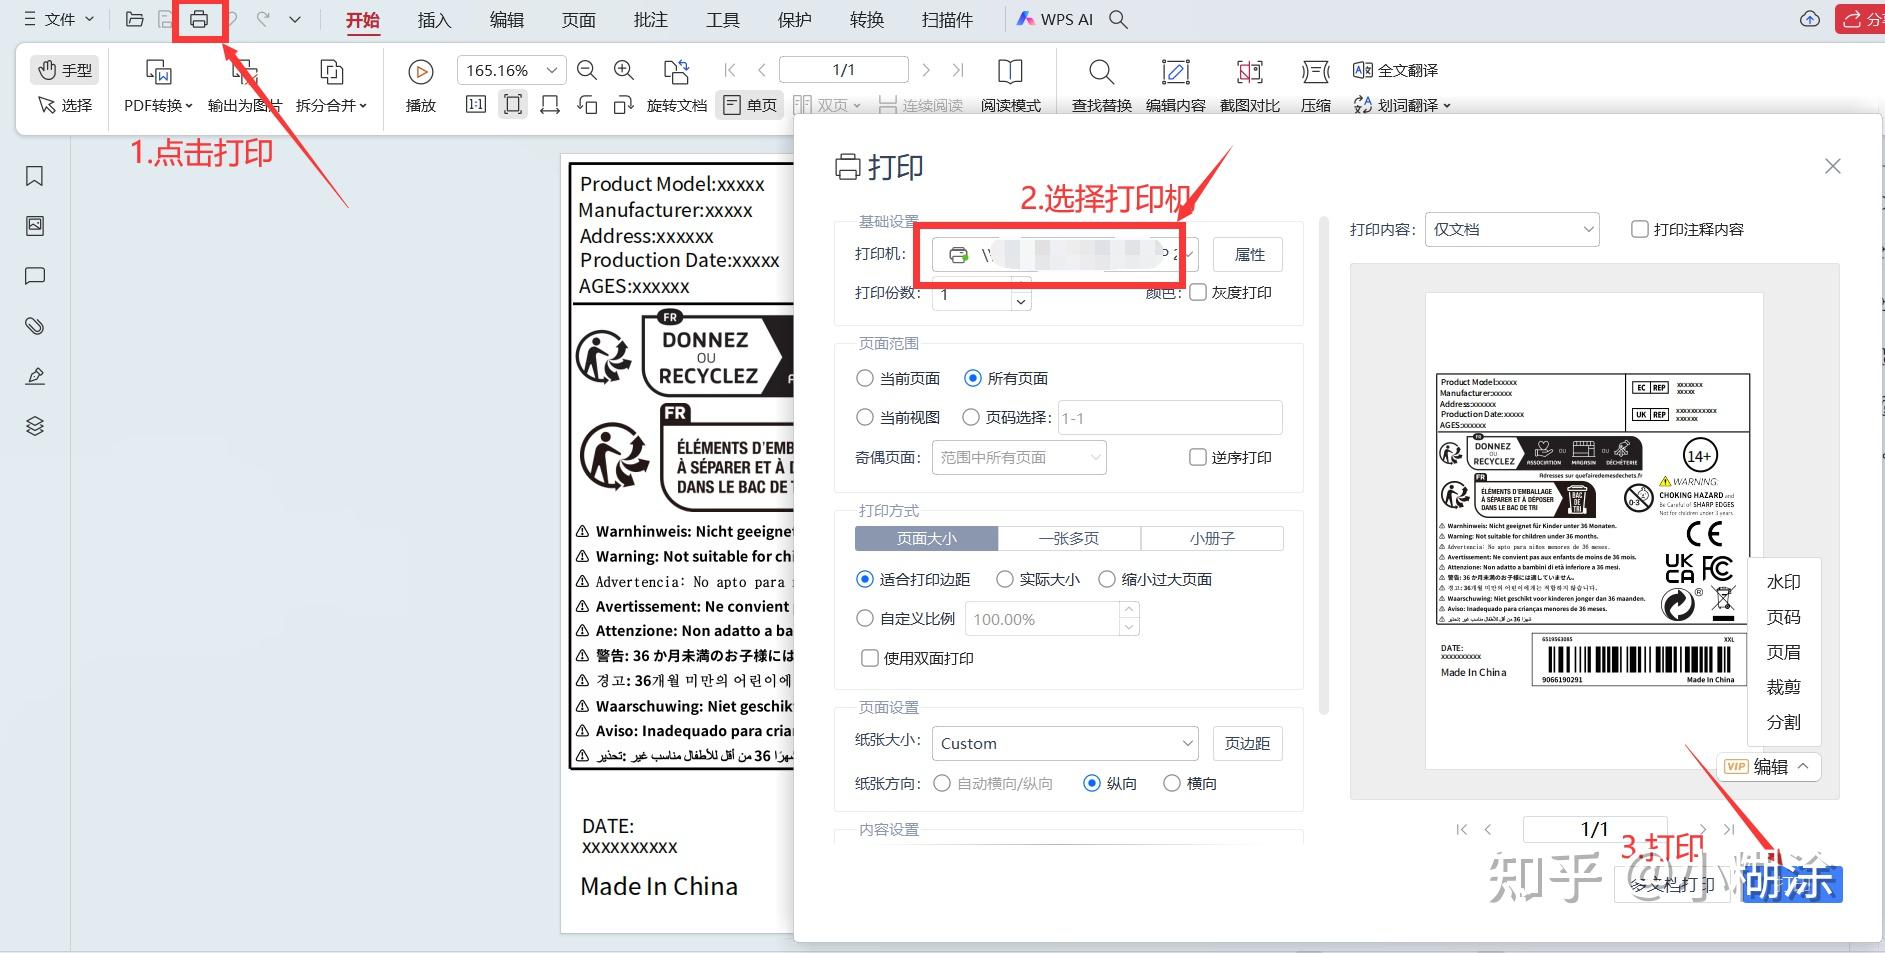
Task: Open the Edit ribbon tab
Action: click(506, 19)
